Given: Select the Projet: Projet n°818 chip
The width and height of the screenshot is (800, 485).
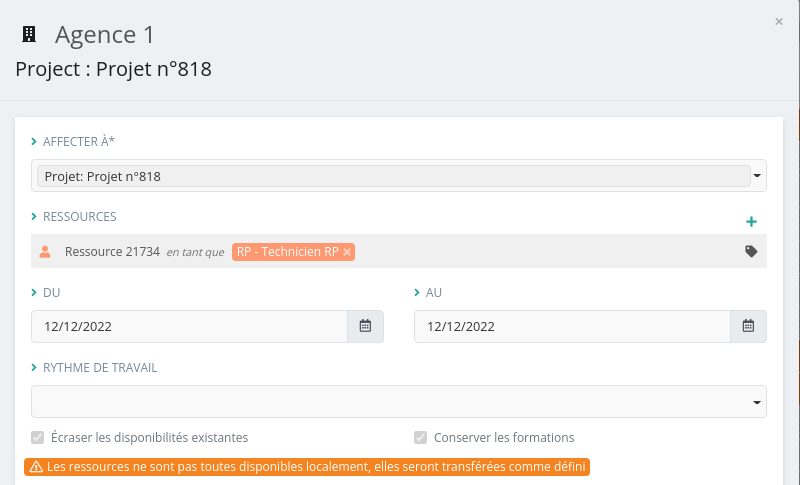Looking at the screenshot, I should [x=393, y=176].
